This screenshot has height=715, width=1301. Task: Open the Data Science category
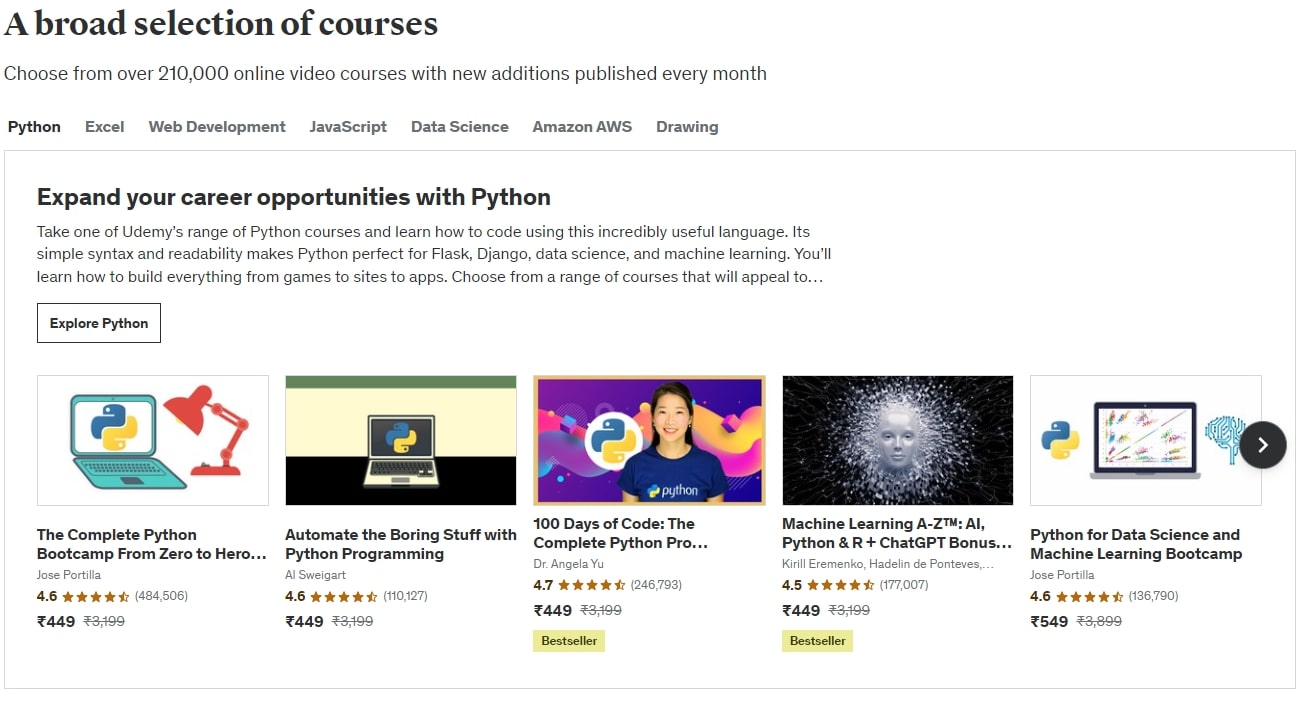coord(459,126)
